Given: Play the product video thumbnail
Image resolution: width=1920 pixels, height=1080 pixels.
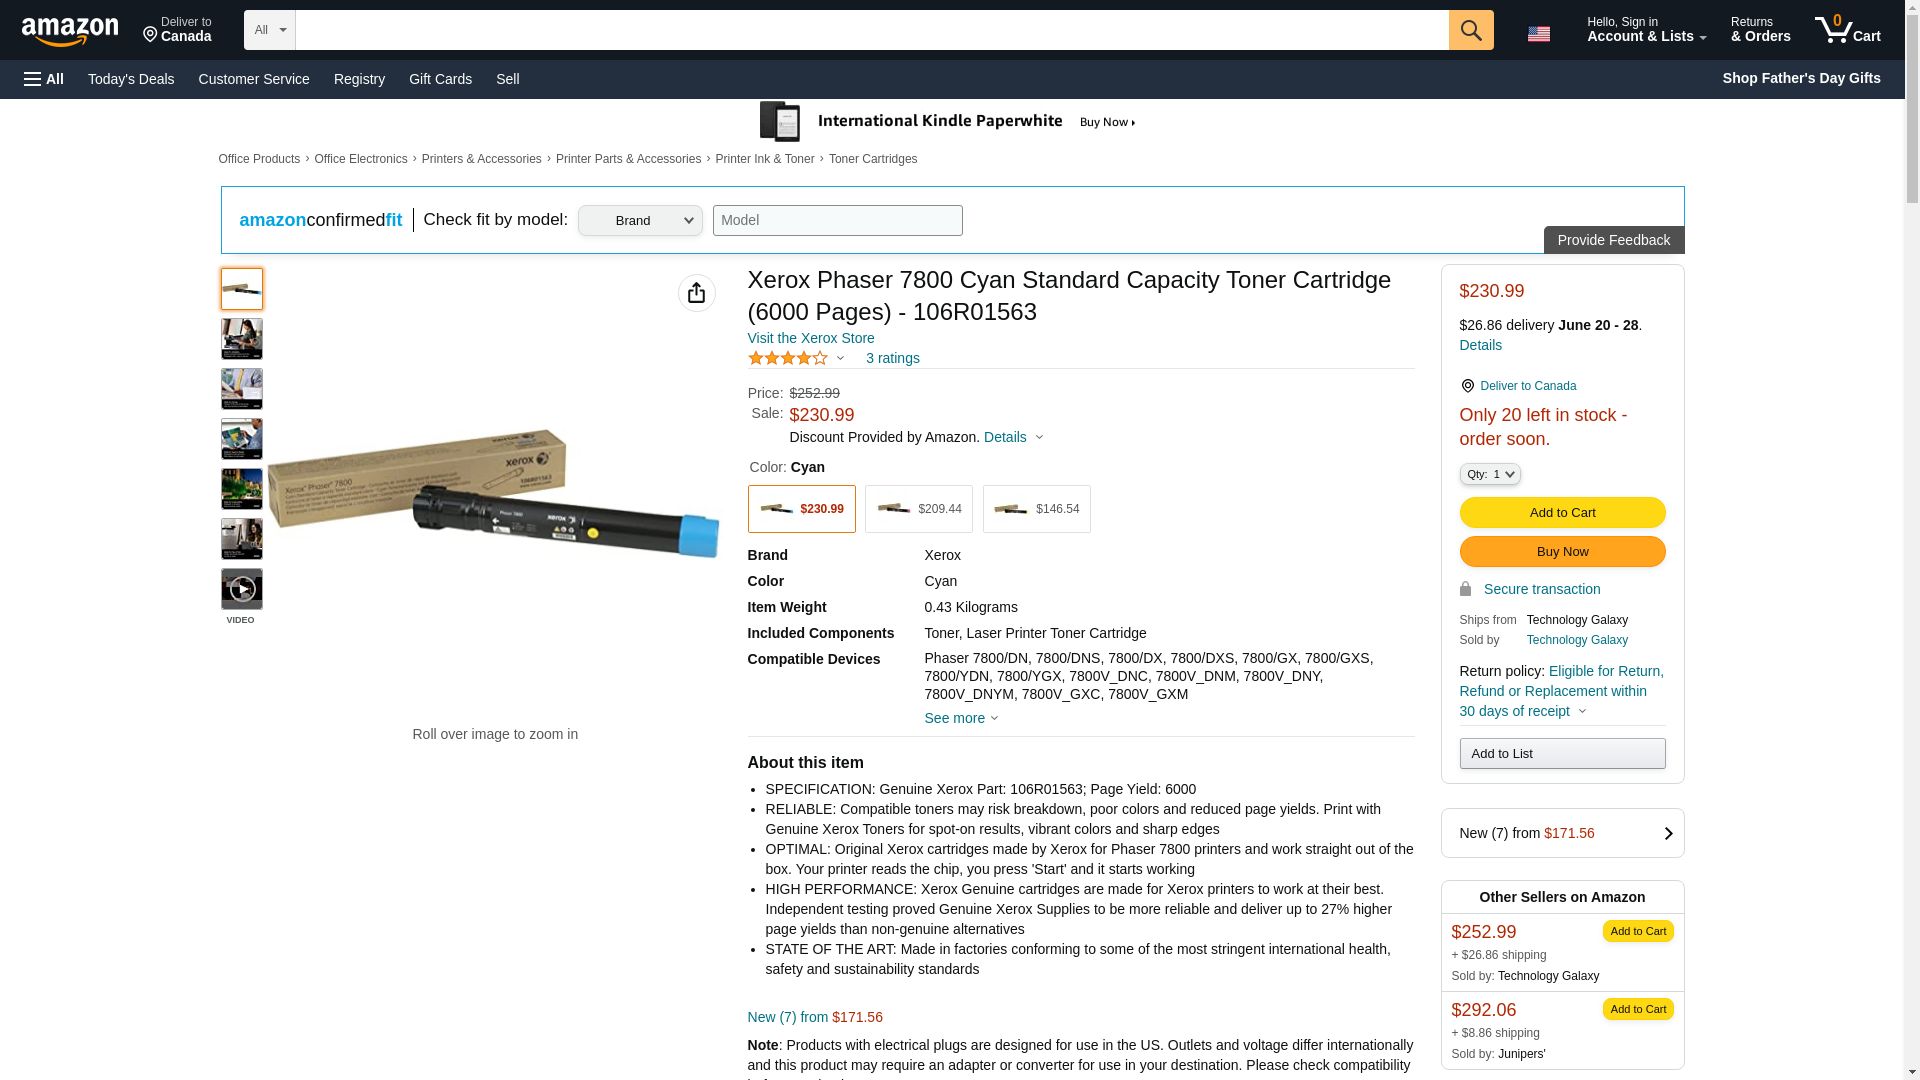Looking at the screenshot, I should coord(241,589).
